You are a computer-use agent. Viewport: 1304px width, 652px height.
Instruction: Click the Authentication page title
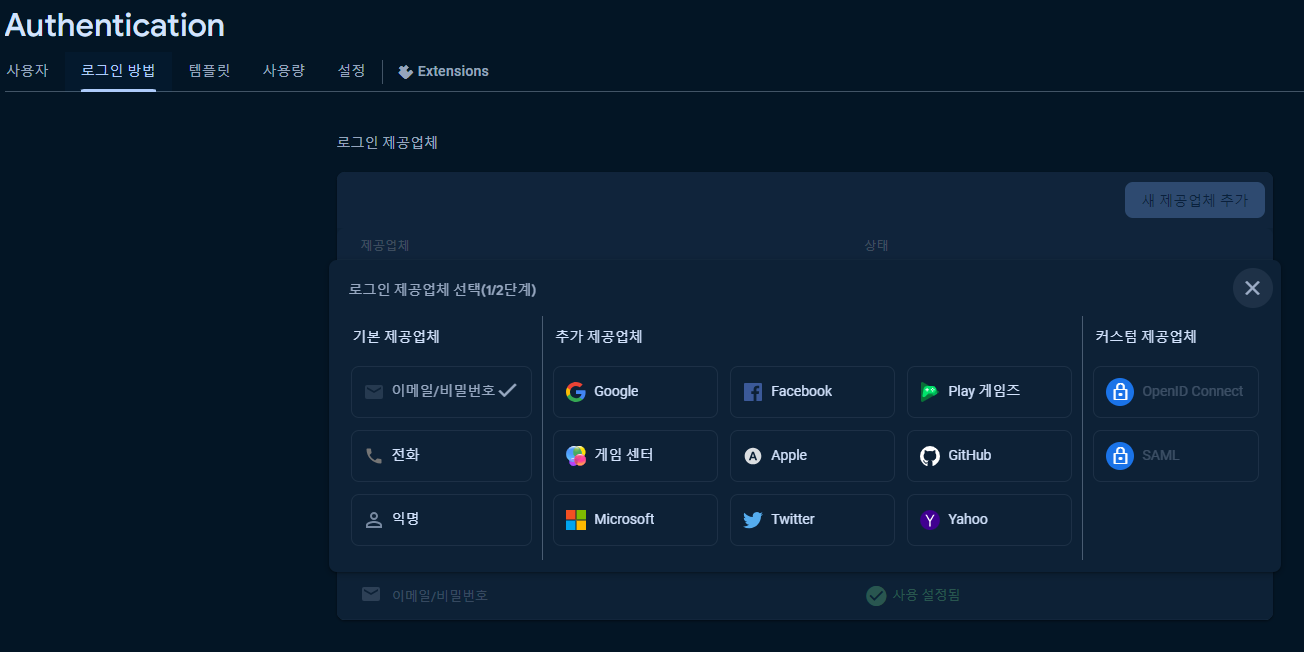(x=115, y=25)
